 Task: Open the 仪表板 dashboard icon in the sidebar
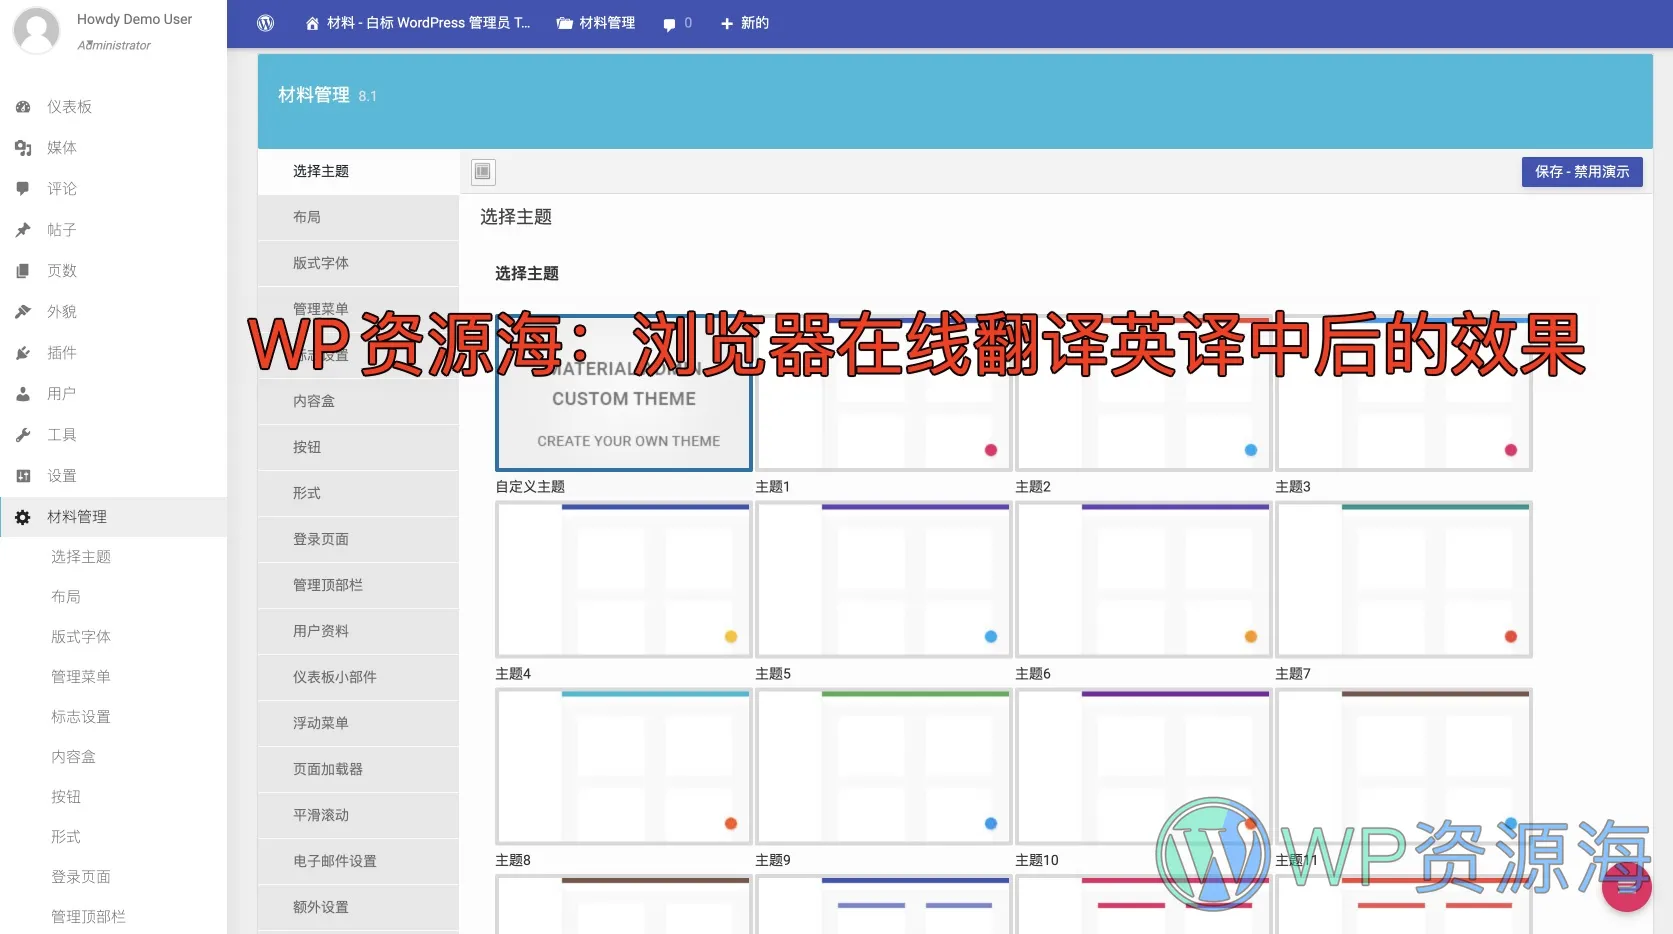click(x=23, y=107)
